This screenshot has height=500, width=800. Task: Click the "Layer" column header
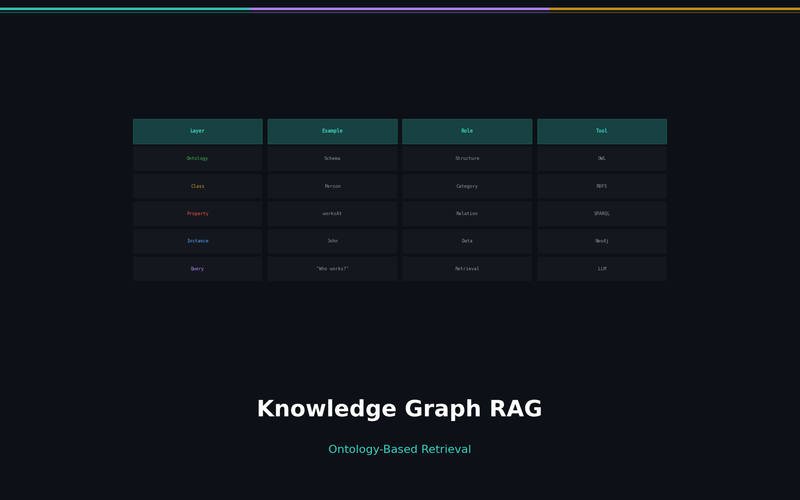197,131
